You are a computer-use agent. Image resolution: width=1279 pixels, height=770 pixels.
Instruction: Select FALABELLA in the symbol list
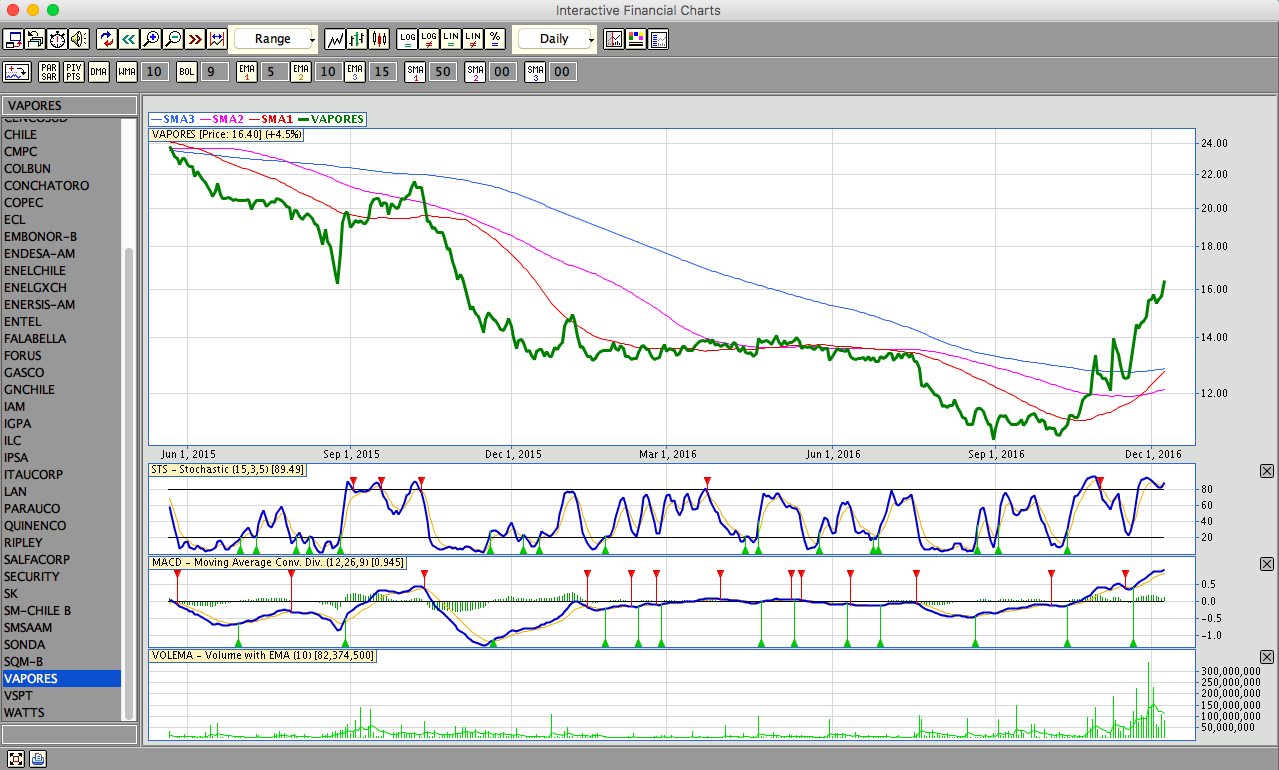click(35, 339)
